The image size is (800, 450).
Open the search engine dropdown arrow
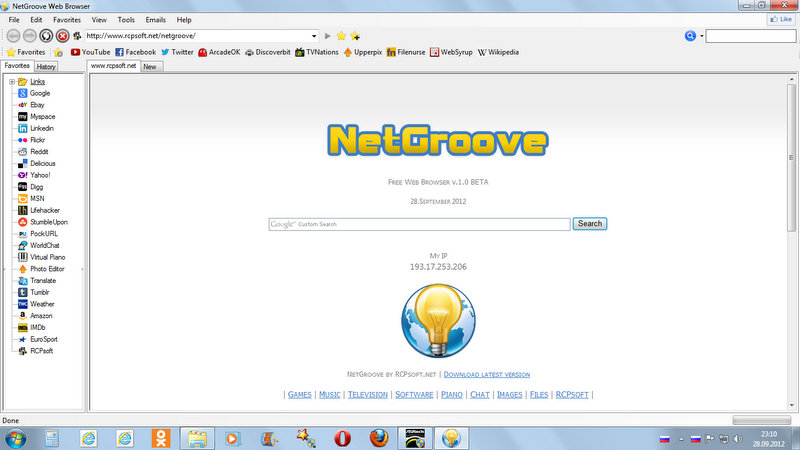click(x=702, y=36)
